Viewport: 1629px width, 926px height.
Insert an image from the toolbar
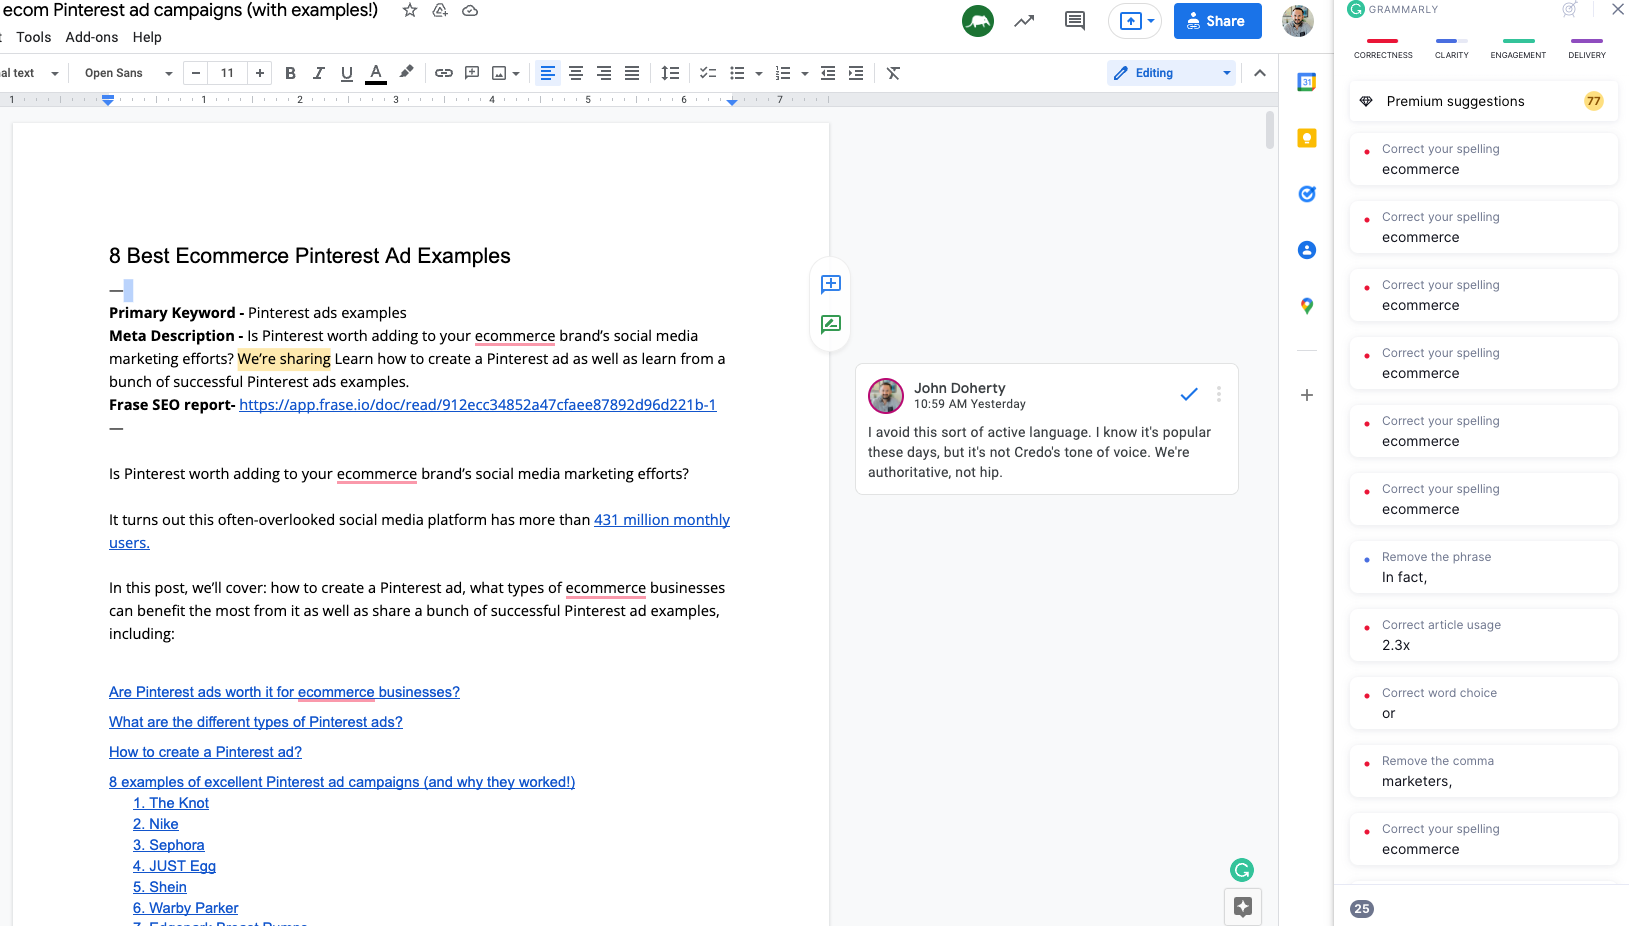tap(499, 72)
